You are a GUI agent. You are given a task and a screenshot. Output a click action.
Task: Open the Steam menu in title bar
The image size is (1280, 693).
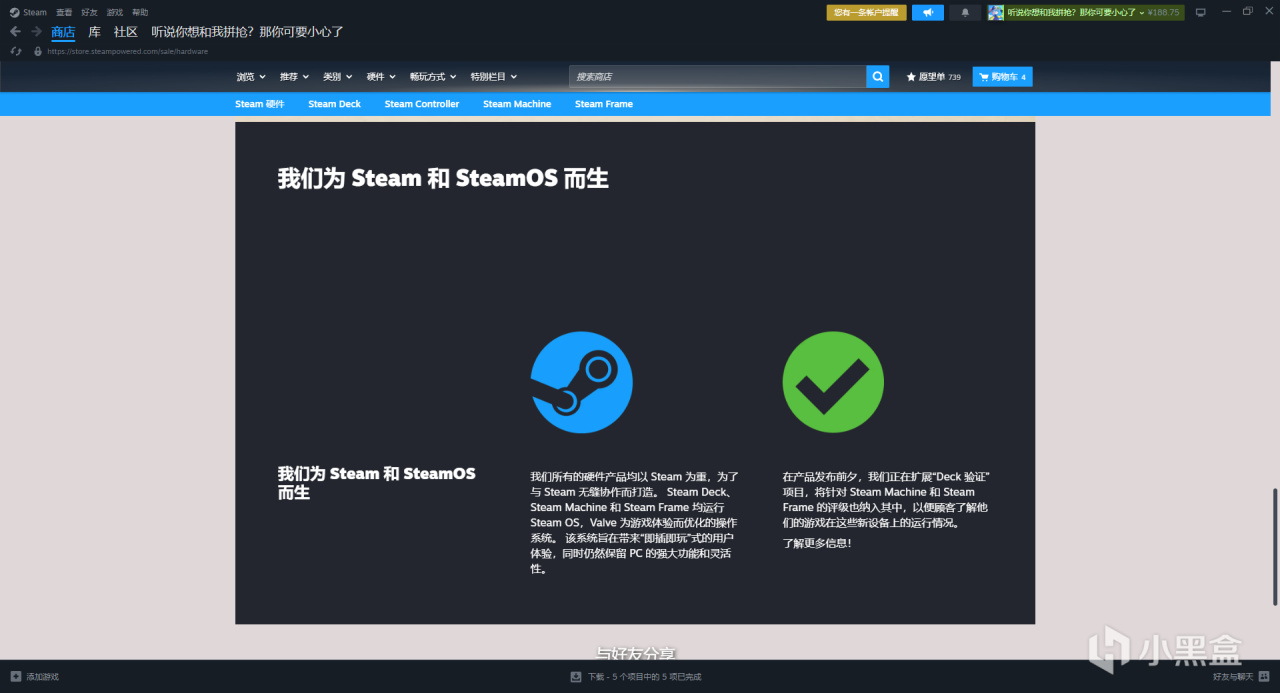[28, 12]
